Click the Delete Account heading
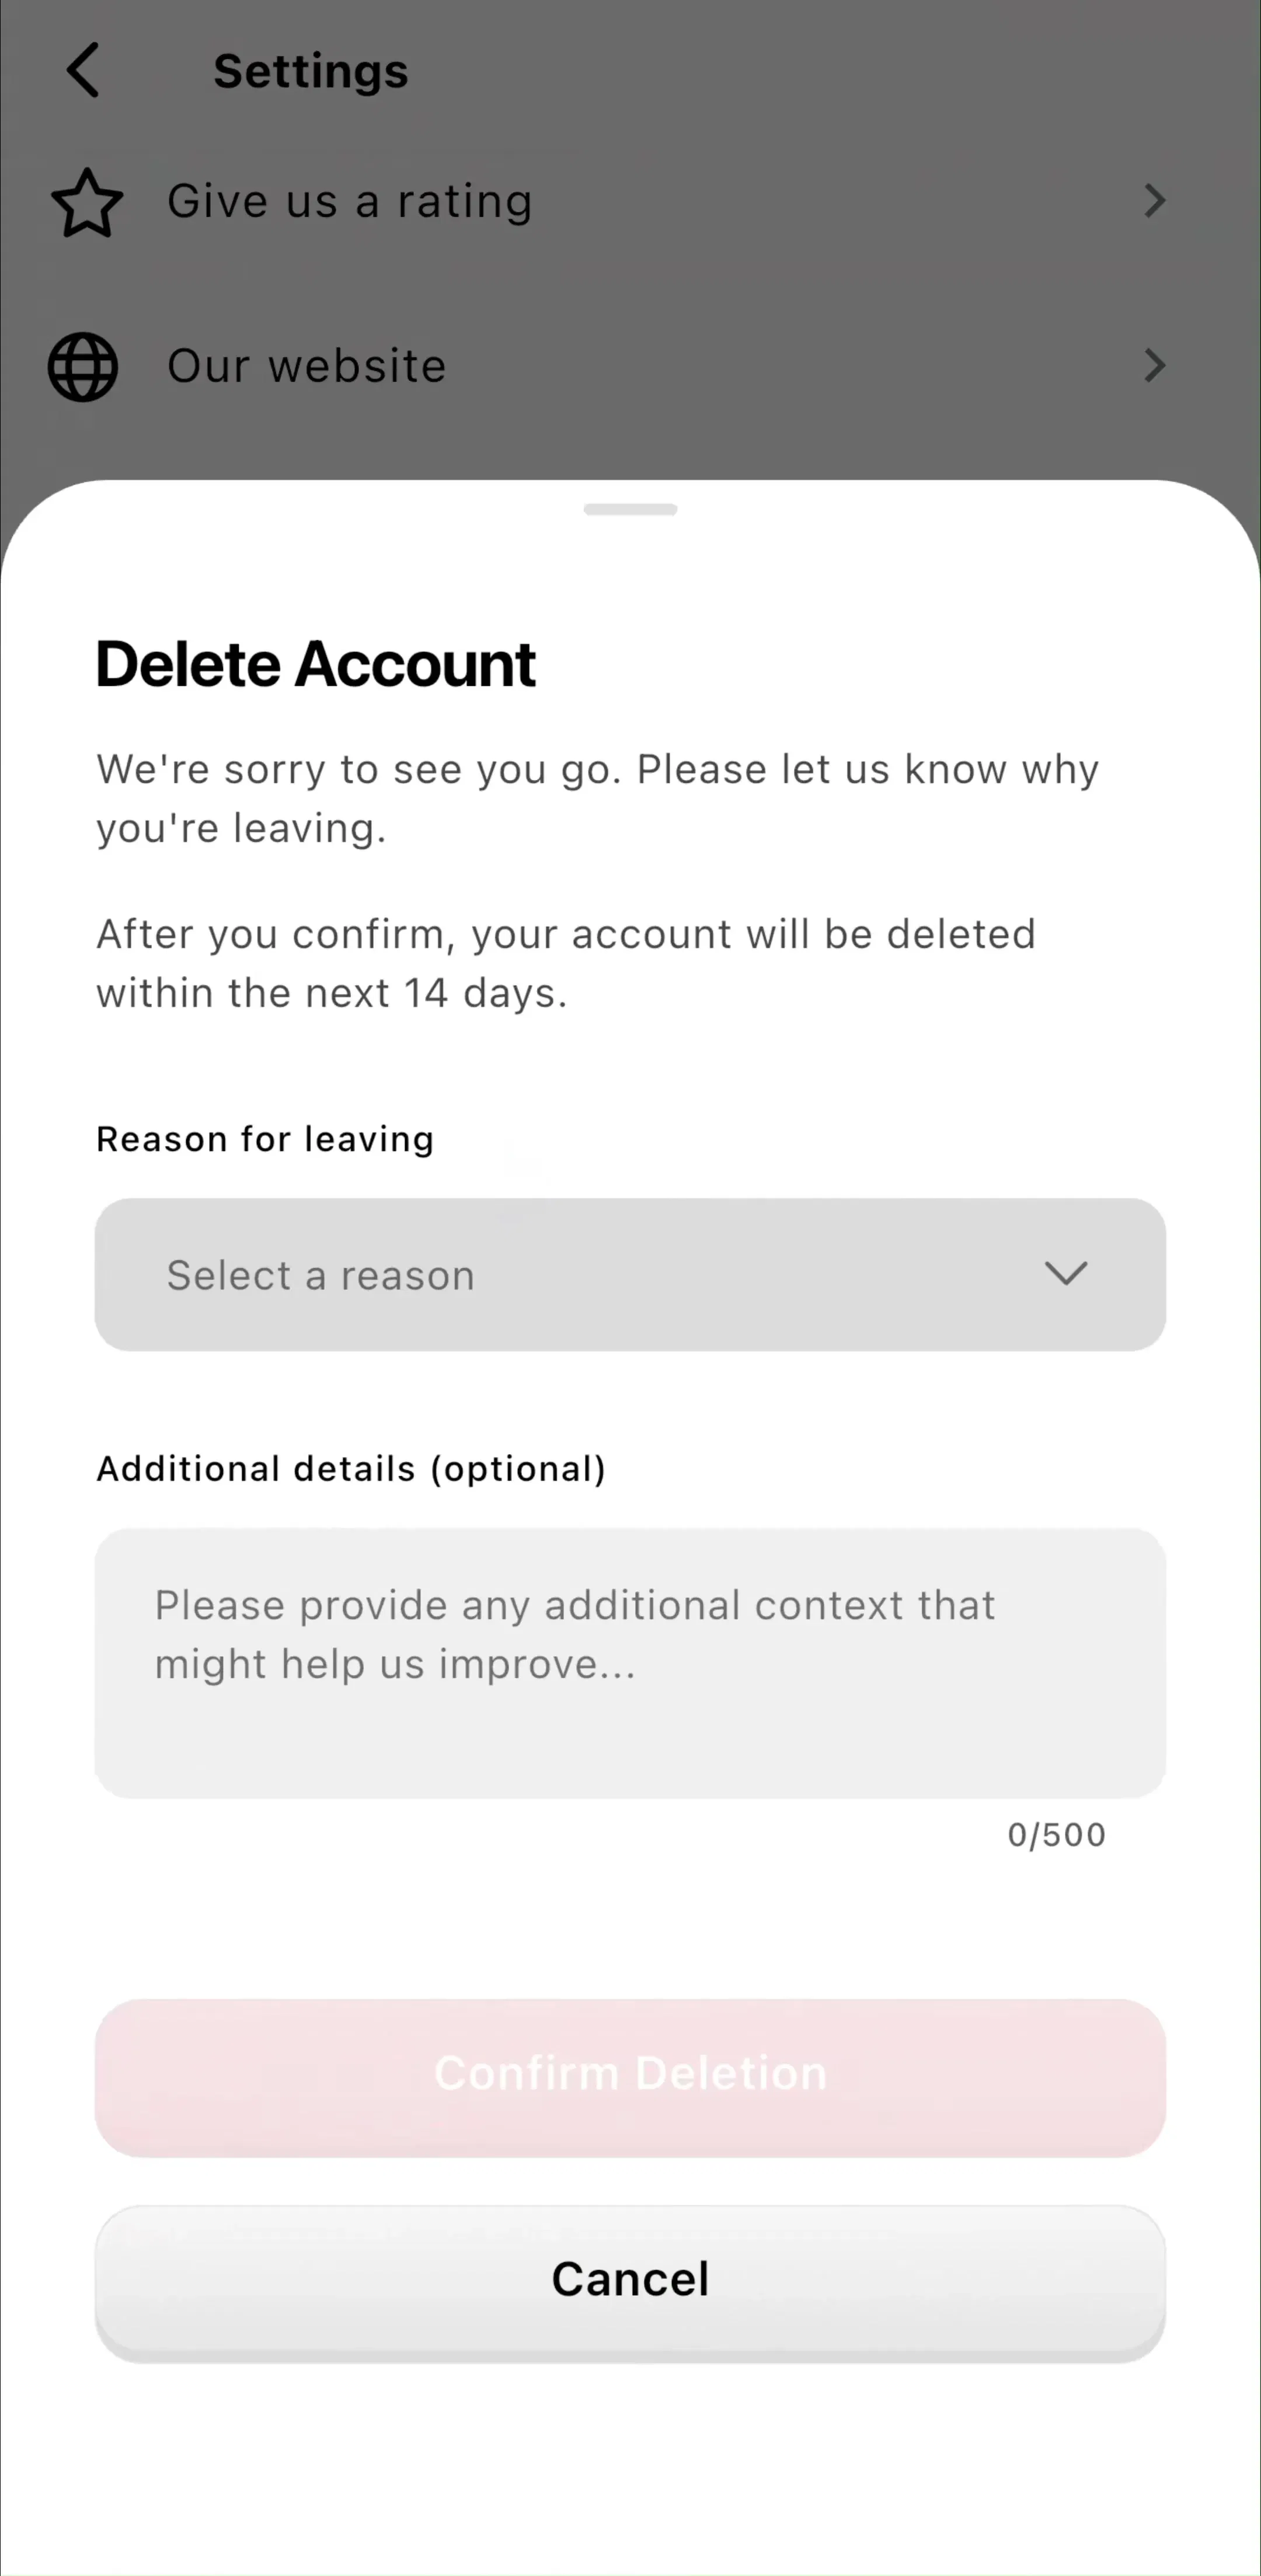The height and width of the screenshot is (2576, 1261). click(316, 664)
